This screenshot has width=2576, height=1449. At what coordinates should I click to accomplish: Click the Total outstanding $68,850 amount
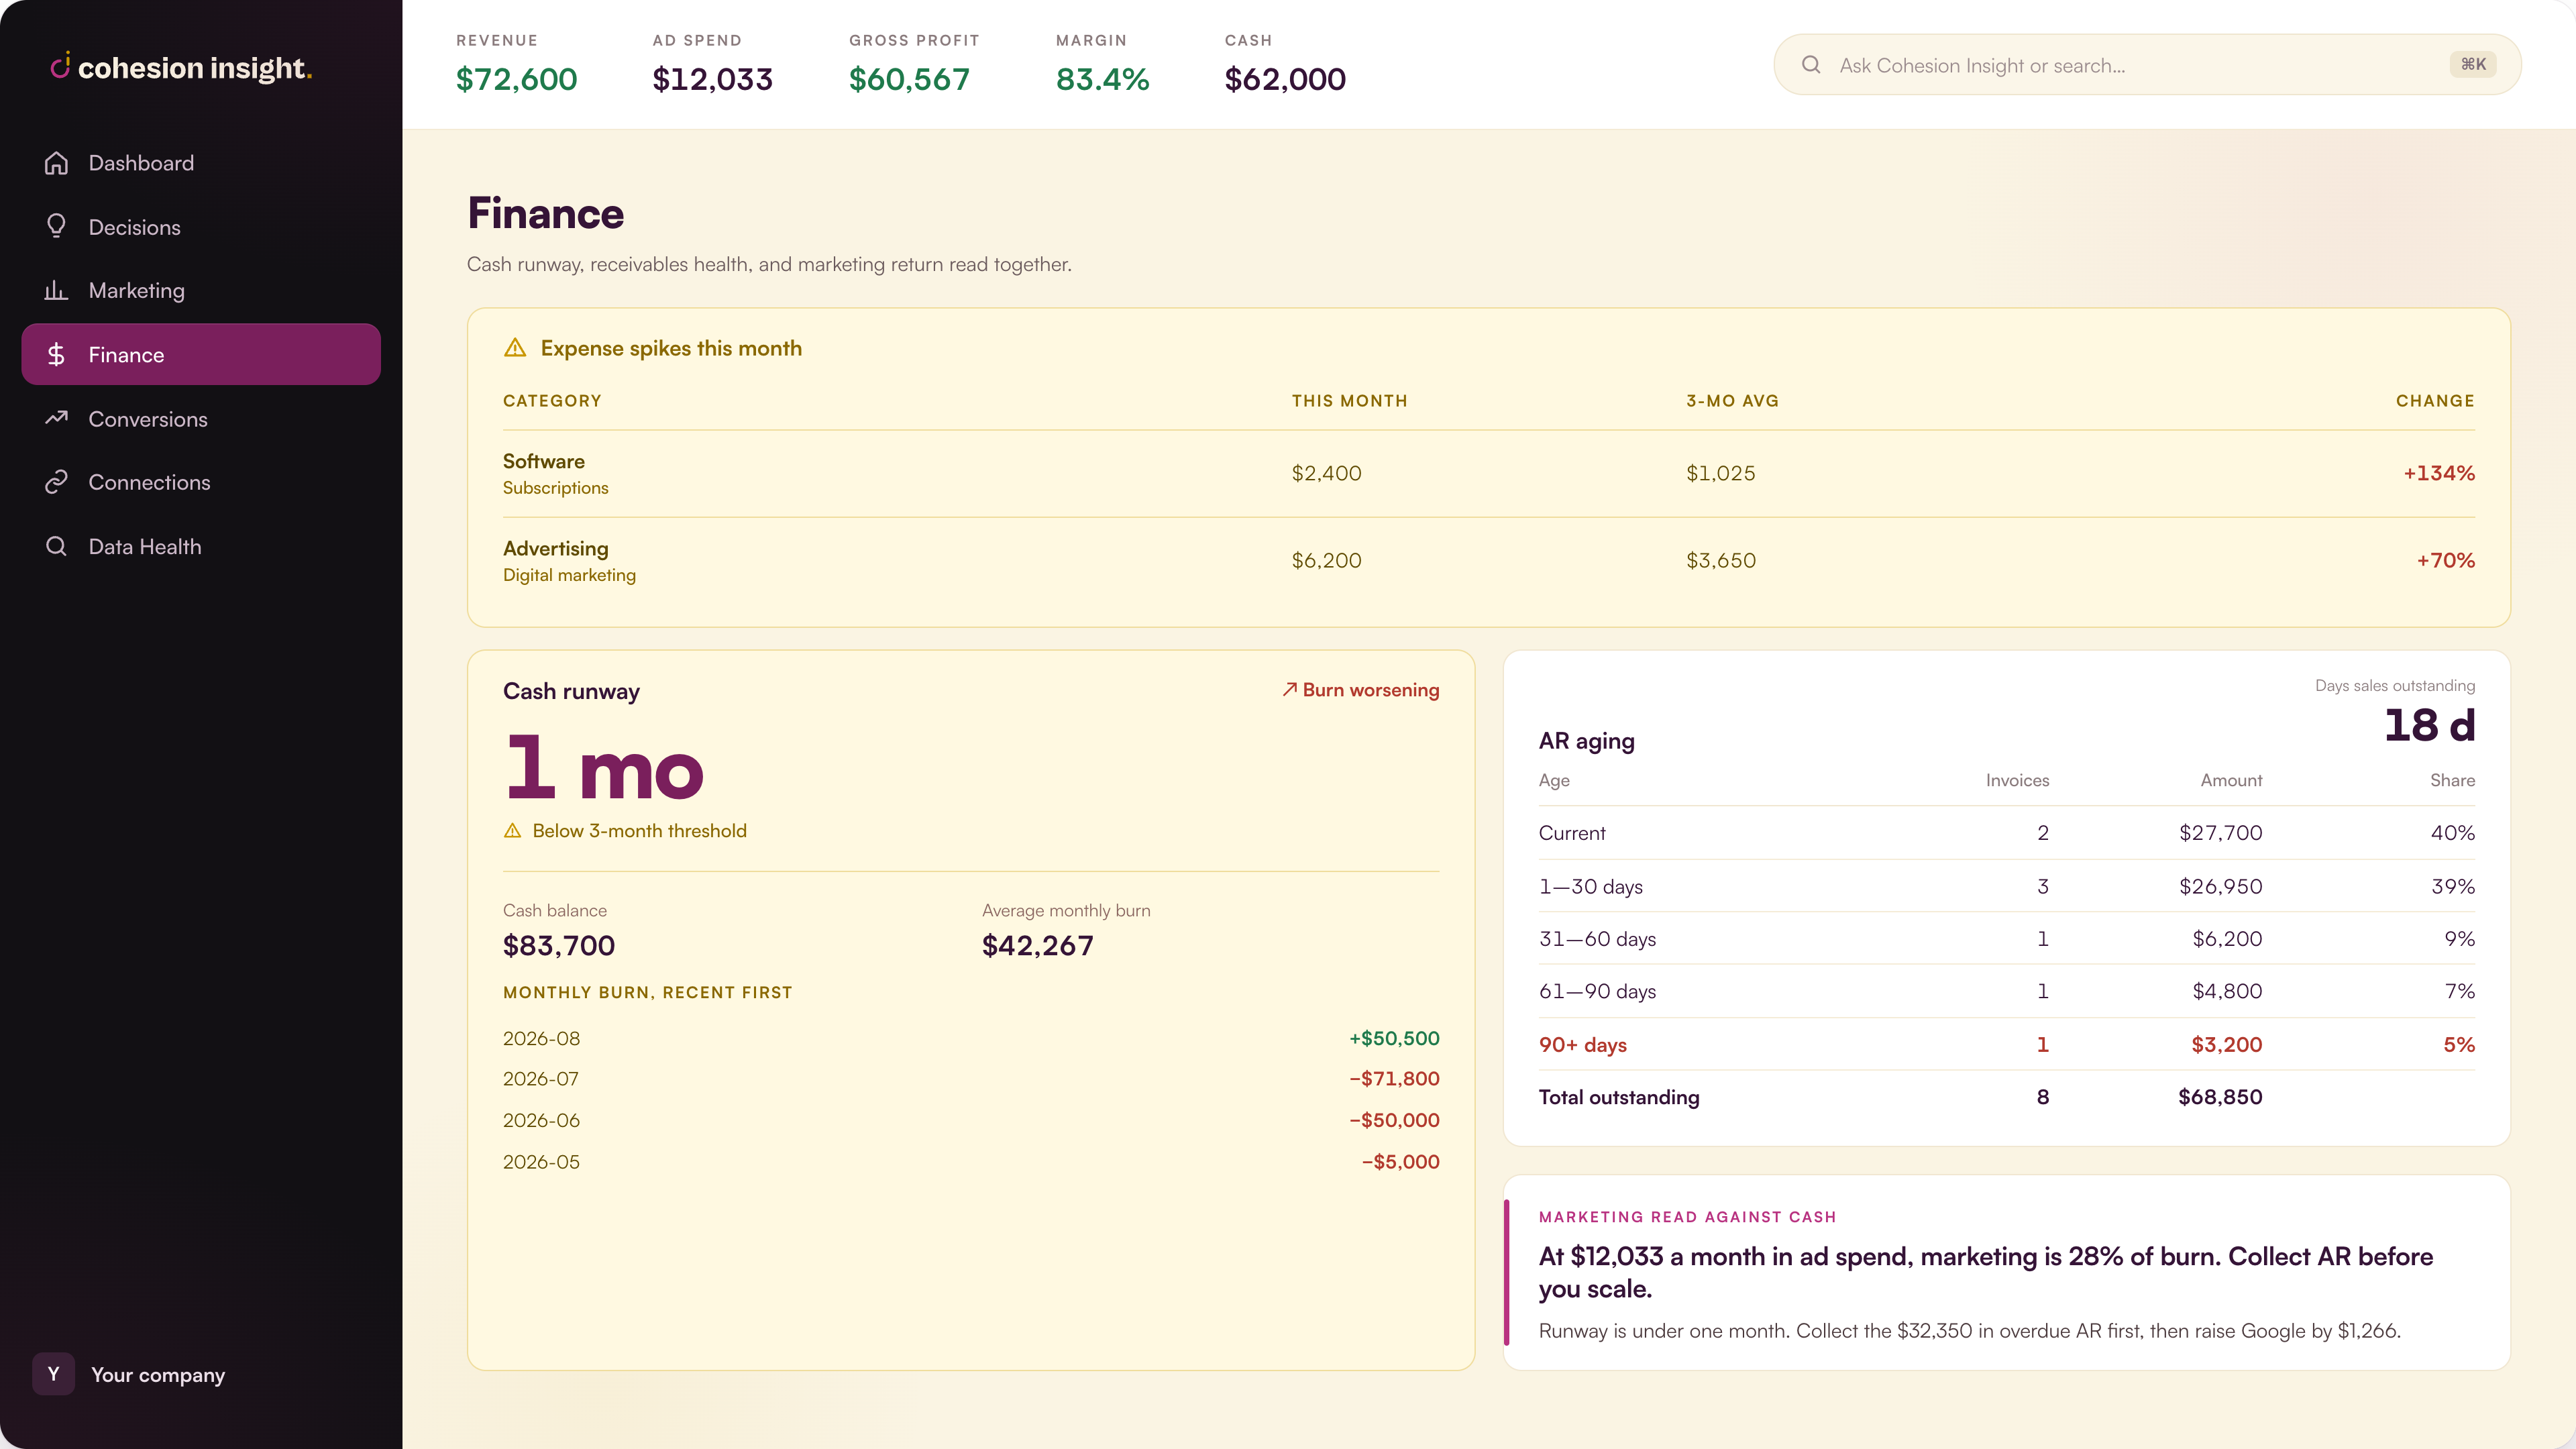click(2220, 1097)
